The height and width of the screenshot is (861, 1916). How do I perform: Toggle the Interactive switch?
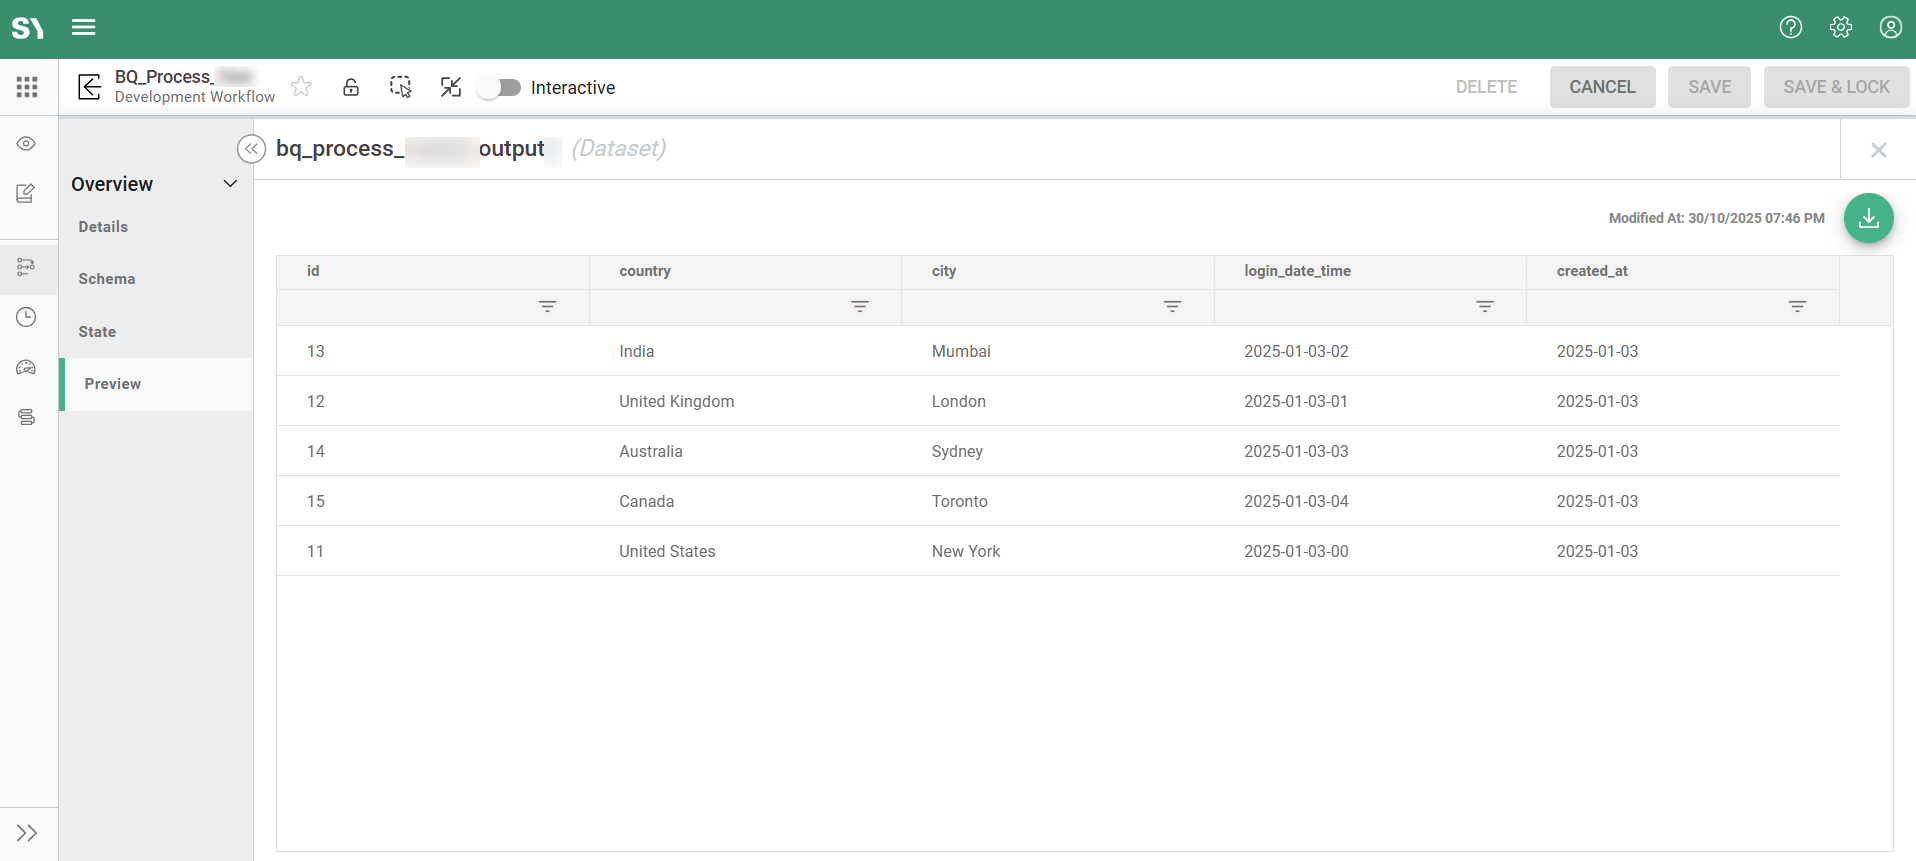coord(499,88)
